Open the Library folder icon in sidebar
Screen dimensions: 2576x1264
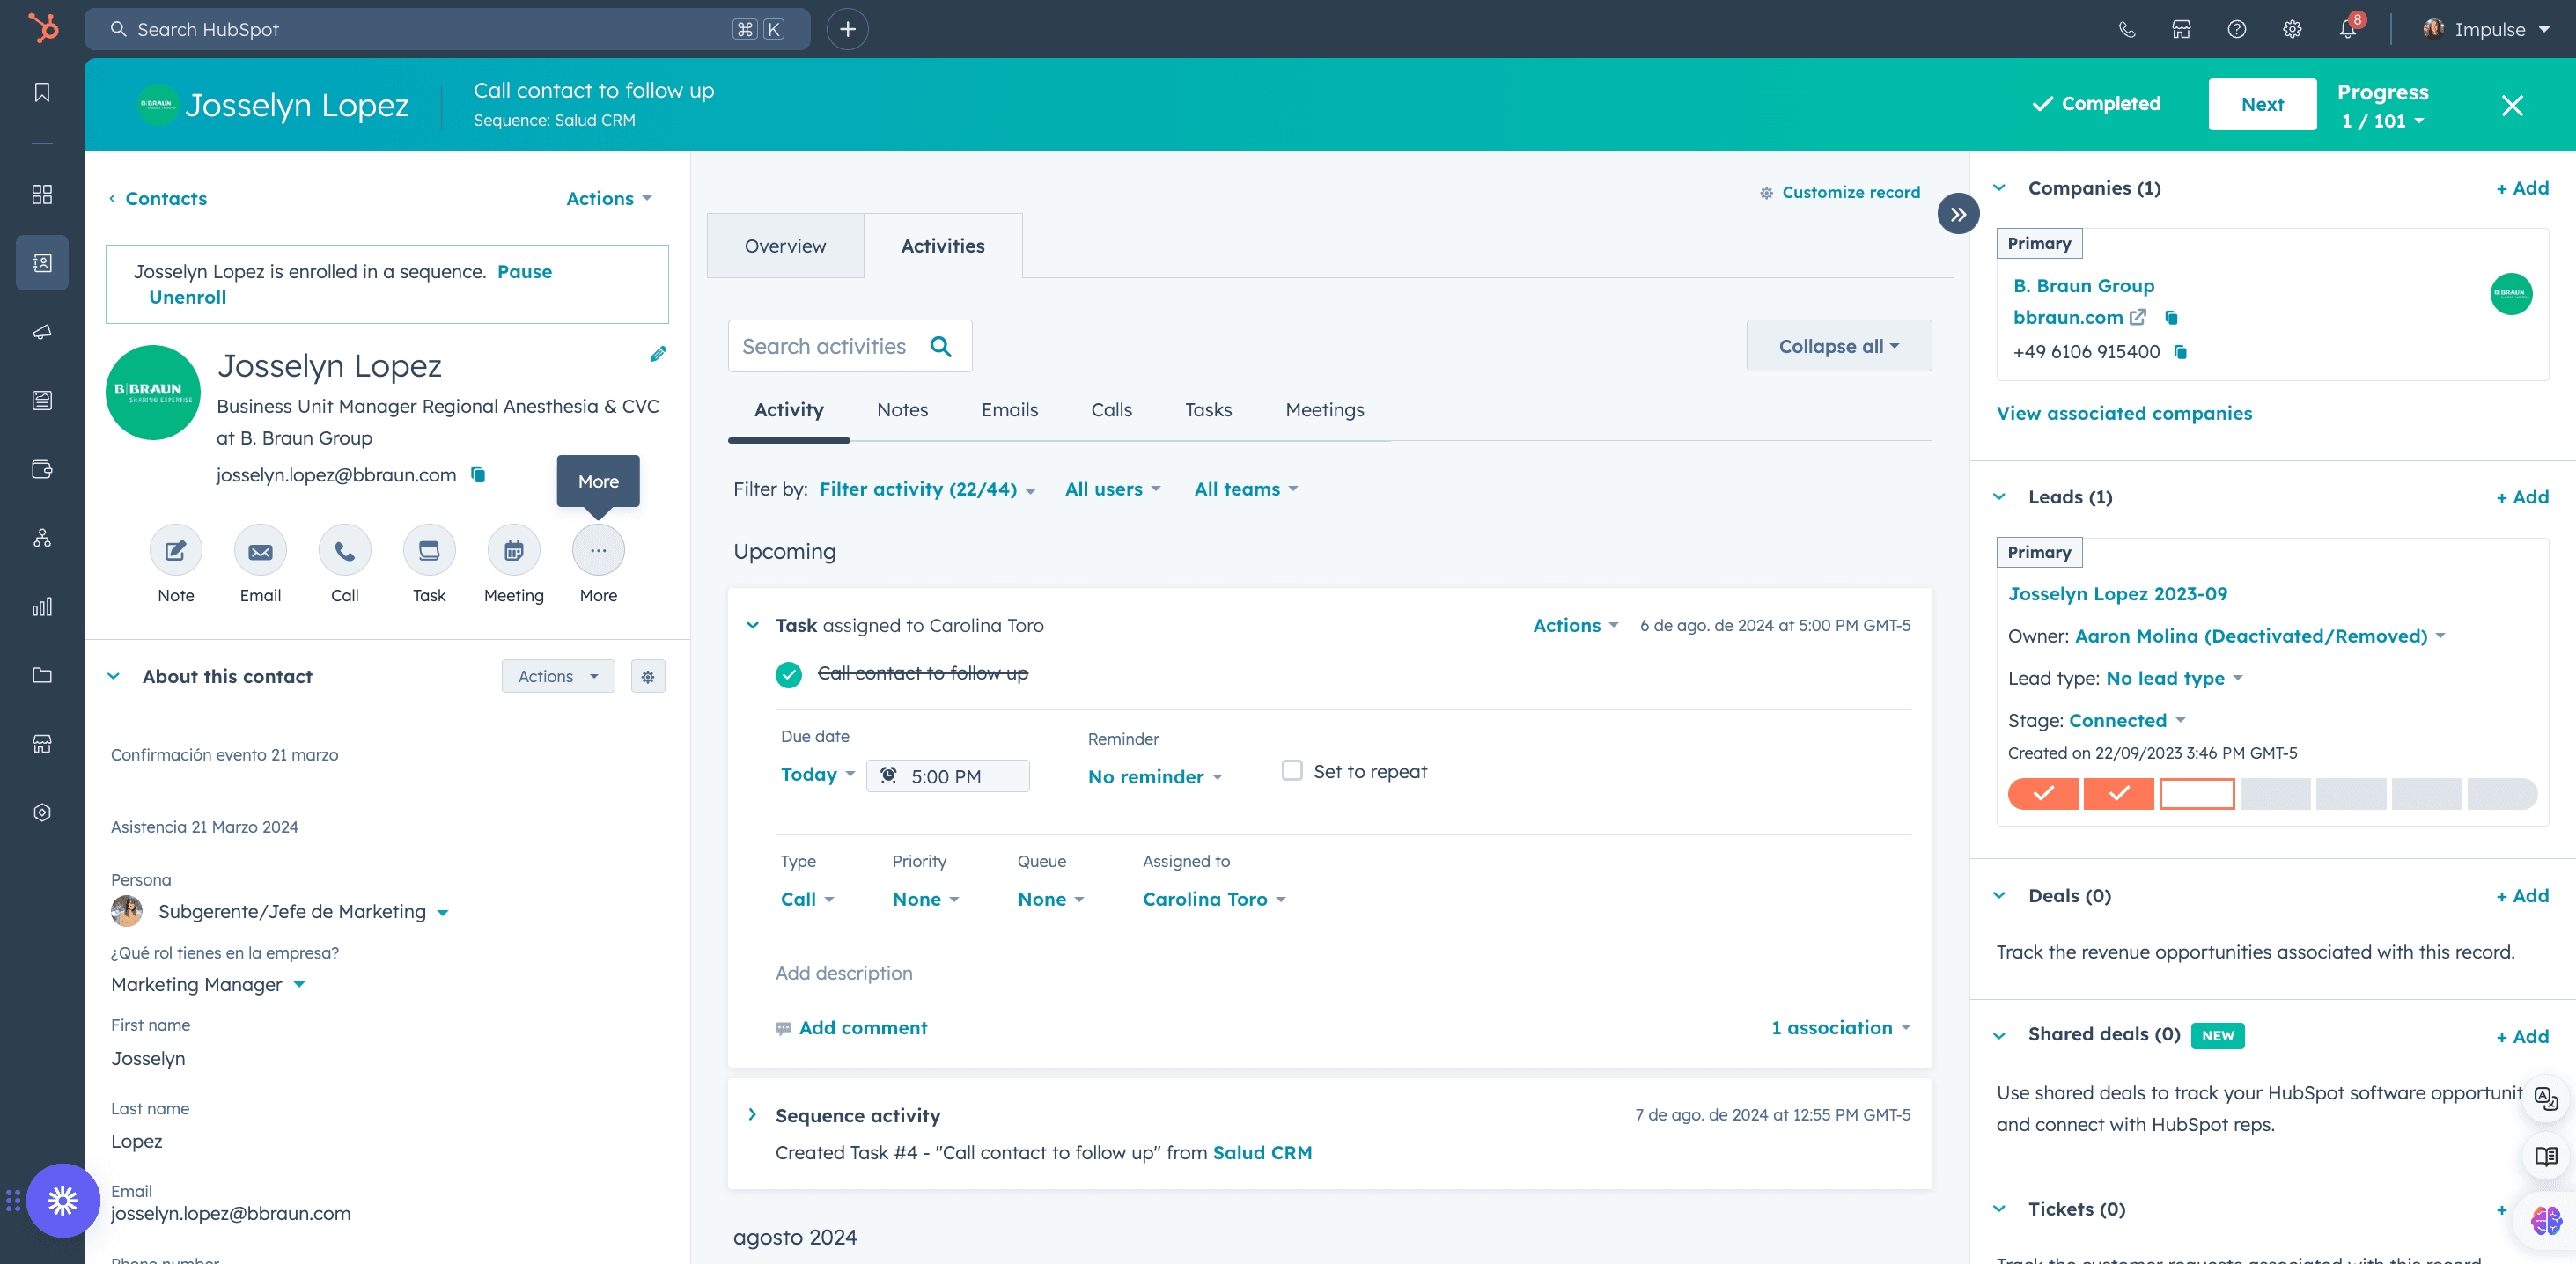click(42, 675)
